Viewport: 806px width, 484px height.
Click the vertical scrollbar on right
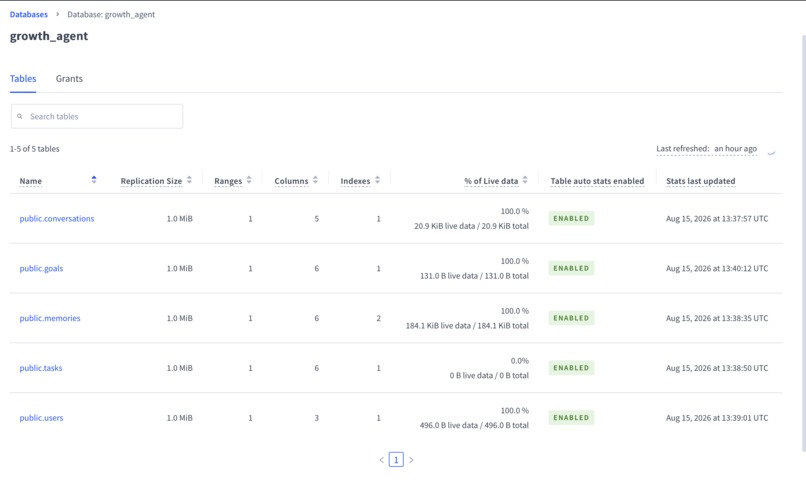click(803, 244)
